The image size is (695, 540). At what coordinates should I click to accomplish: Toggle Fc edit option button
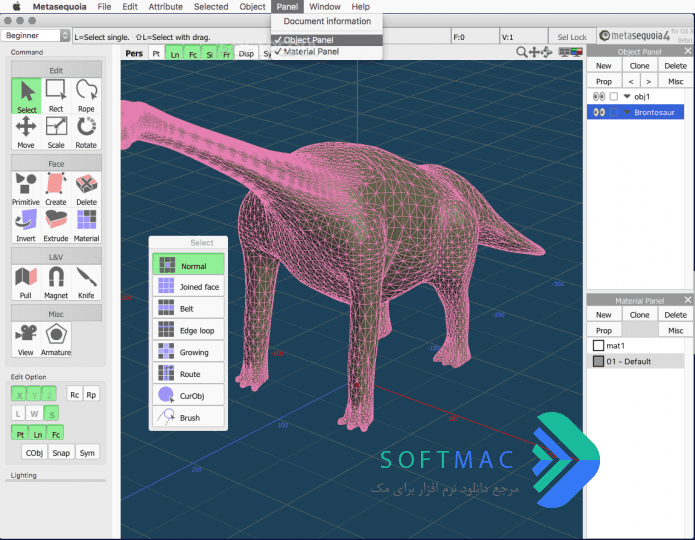pos(55,434)
